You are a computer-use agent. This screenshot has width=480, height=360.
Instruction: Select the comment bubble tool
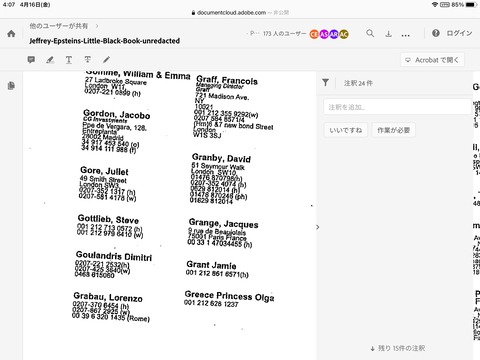(x=31, y=60)
